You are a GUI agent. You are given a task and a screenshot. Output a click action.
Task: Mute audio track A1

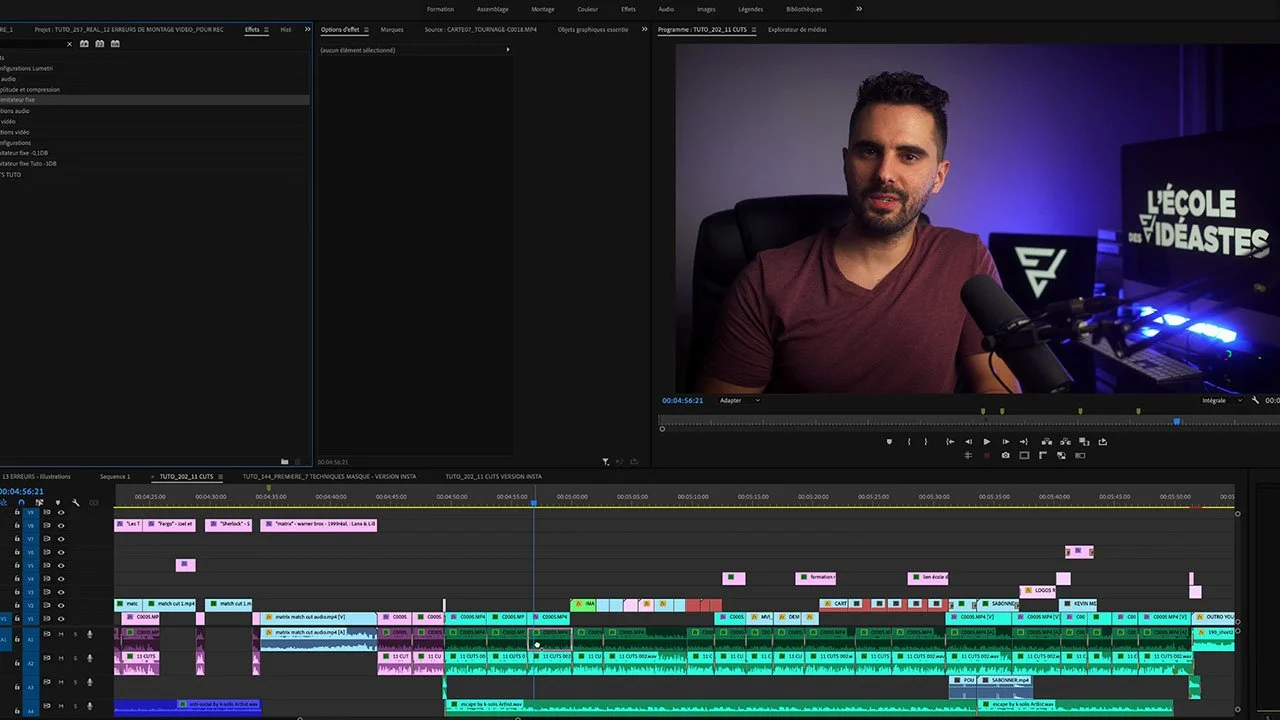(x=61, y=634)
